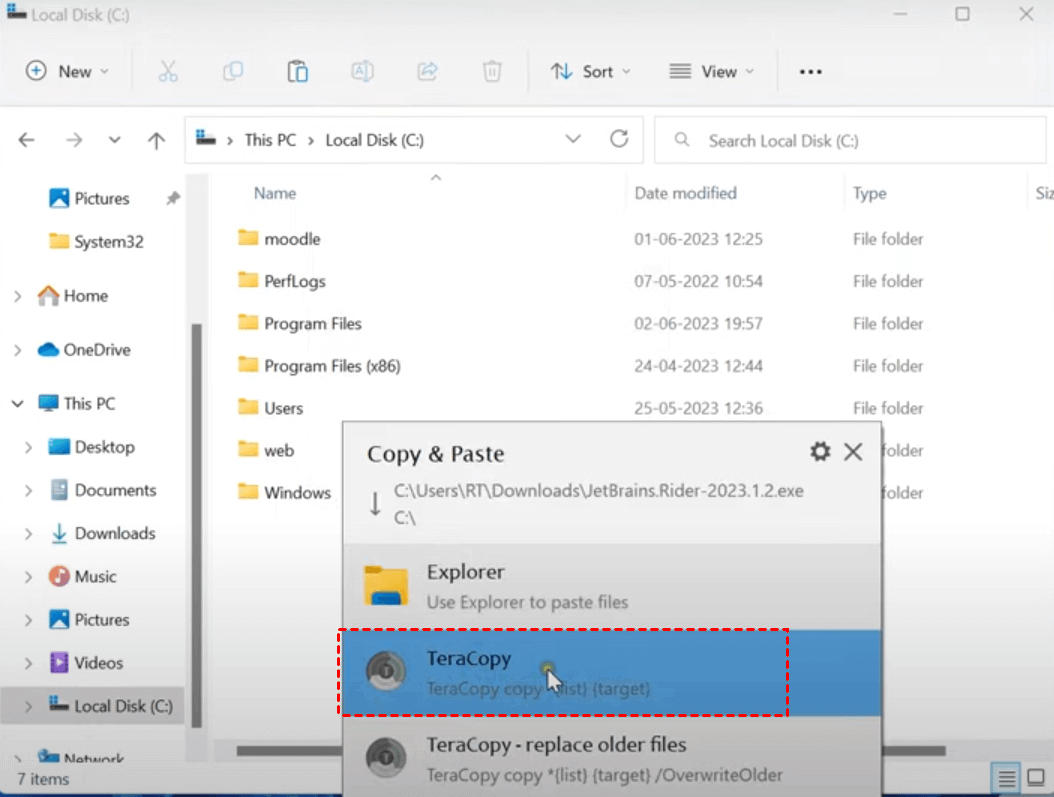Click the Paste clipboard icon in toolbar
This screenshot has height=797, width=1054.
[297, 71]
